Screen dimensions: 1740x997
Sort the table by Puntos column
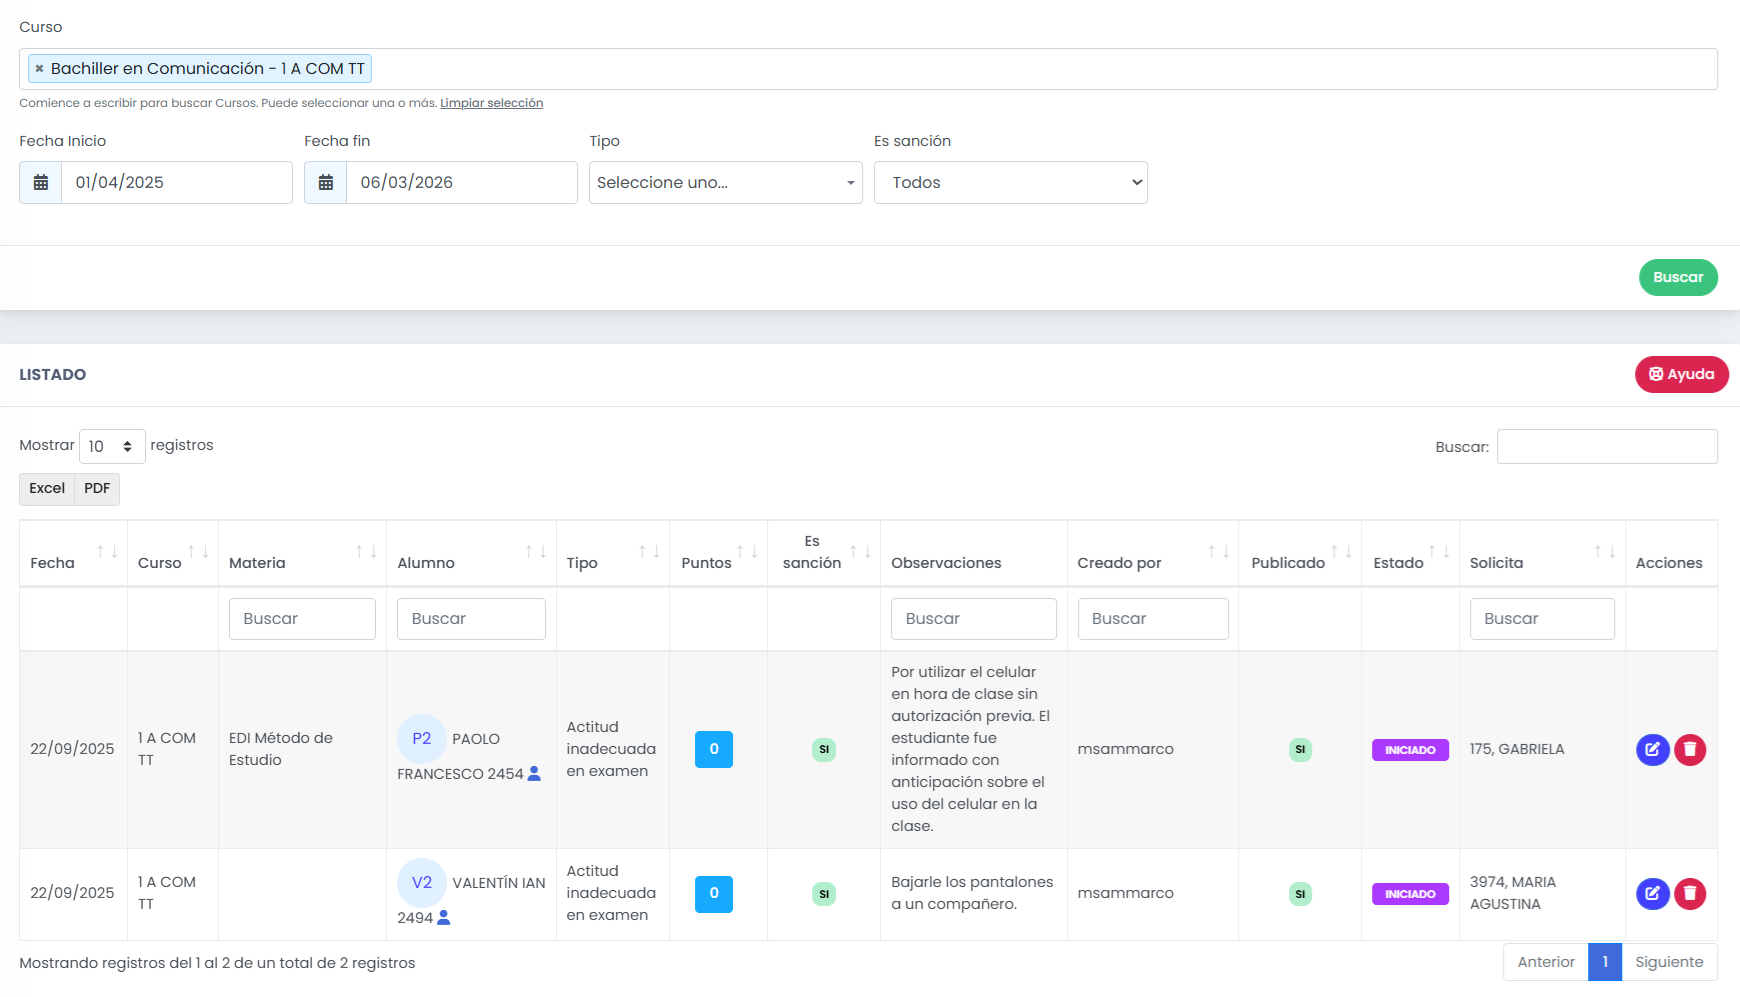(718, 553)
